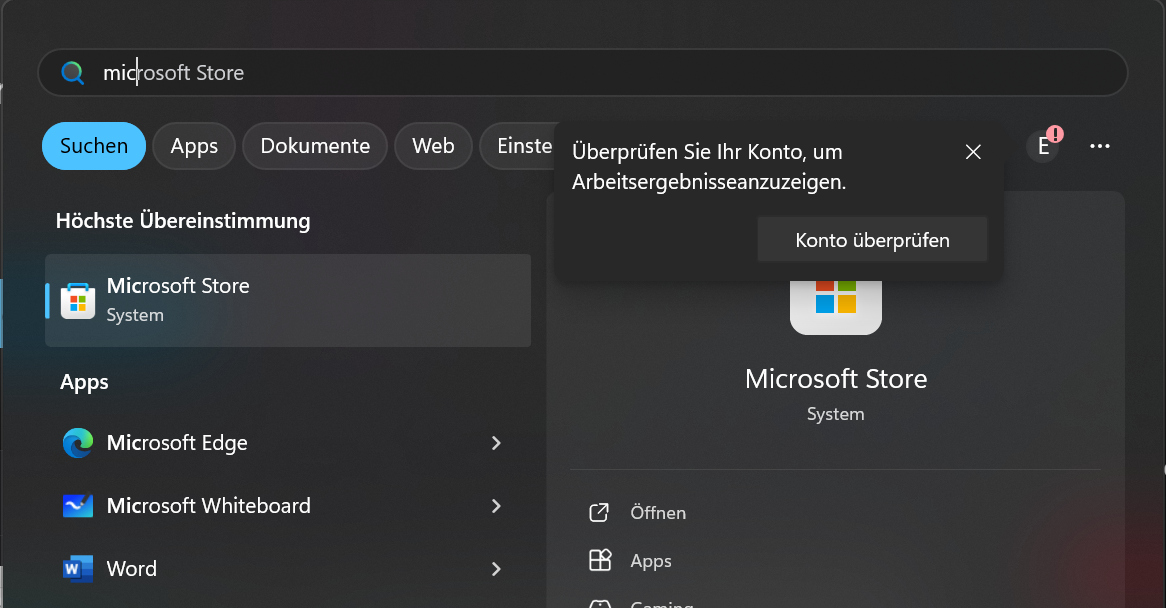The height and width of the screenshot is (608, 1166).
Task: Open the three-dot more options menu
Action: click(x=1100, y=146)
